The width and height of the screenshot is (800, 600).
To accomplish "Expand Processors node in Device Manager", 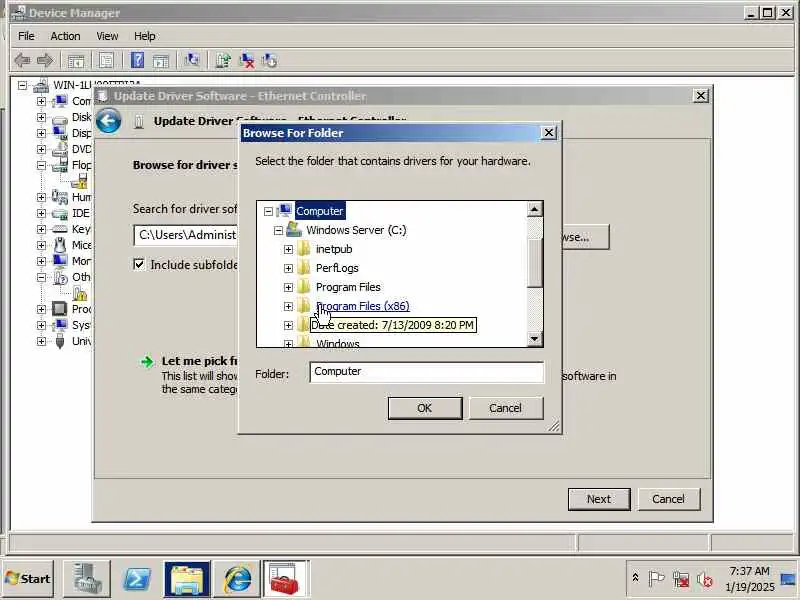I will (41, 309).
